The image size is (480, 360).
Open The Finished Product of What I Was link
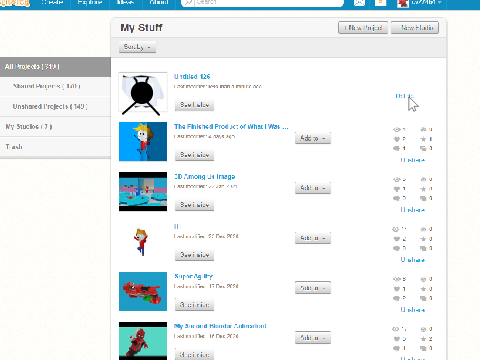231,126
